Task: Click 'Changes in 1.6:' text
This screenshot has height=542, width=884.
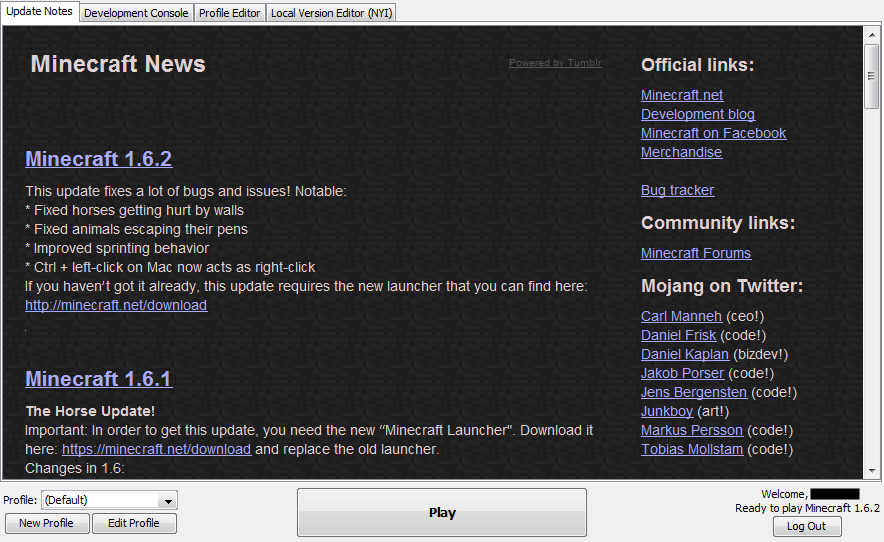Action: click(74, 469)
